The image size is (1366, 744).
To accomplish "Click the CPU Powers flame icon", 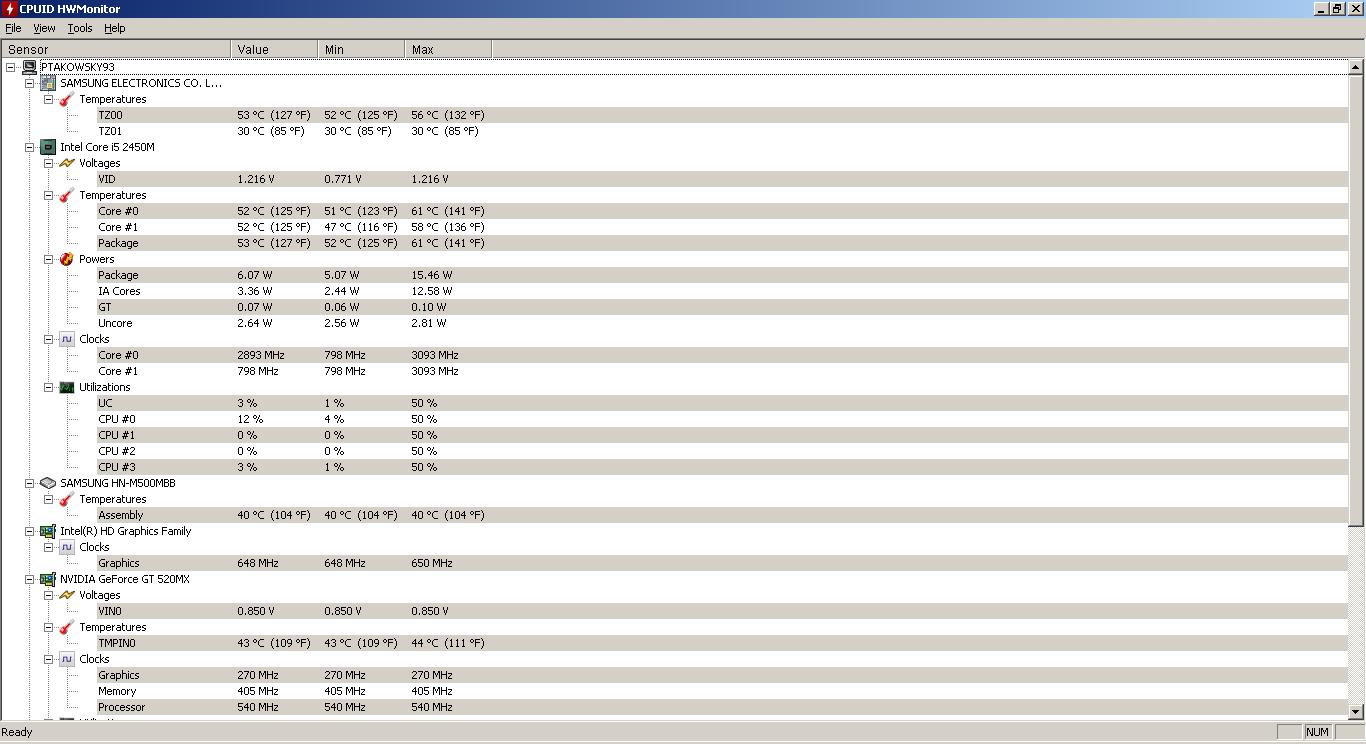I will click(67, 259).
